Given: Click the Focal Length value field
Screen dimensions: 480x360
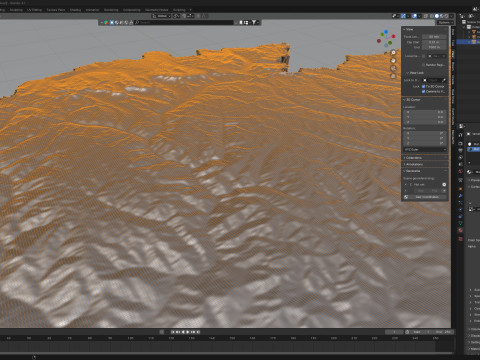Looking at the screenshot, I should tap(434, 37).
